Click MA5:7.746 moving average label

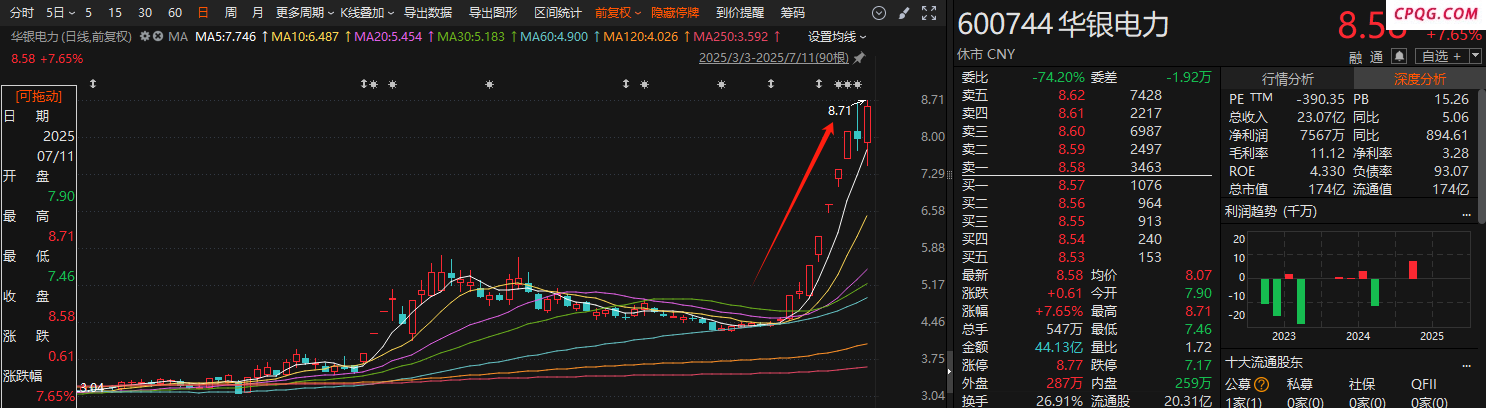225,36
